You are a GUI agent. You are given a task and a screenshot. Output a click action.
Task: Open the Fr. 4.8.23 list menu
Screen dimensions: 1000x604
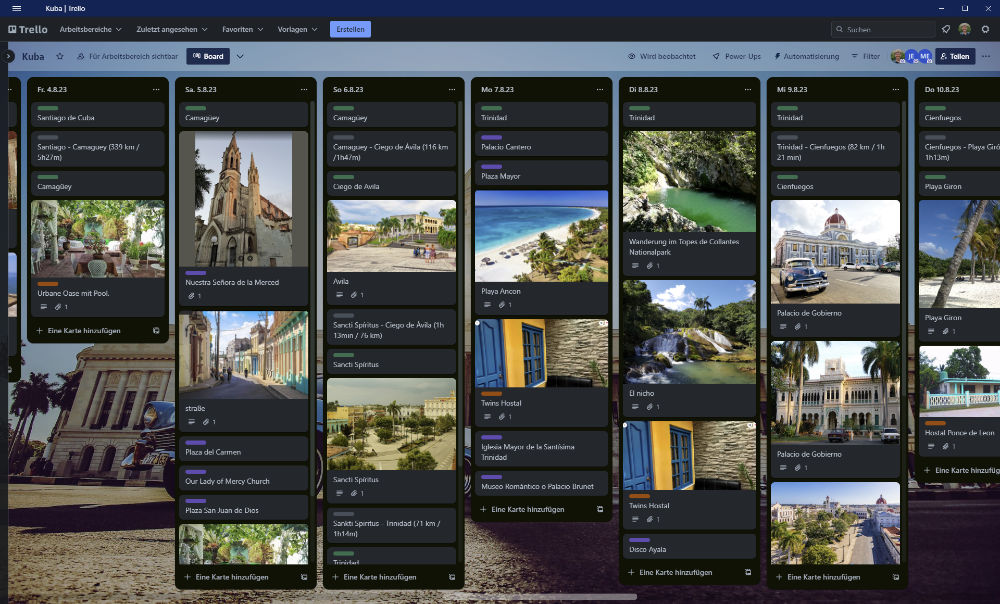click(156, 89)
